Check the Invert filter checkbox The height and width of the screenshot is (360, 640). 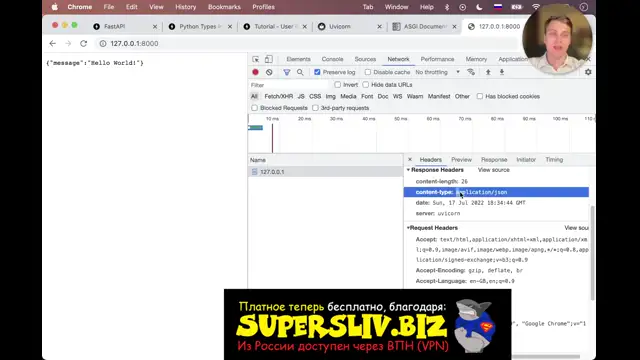(338, 85)
